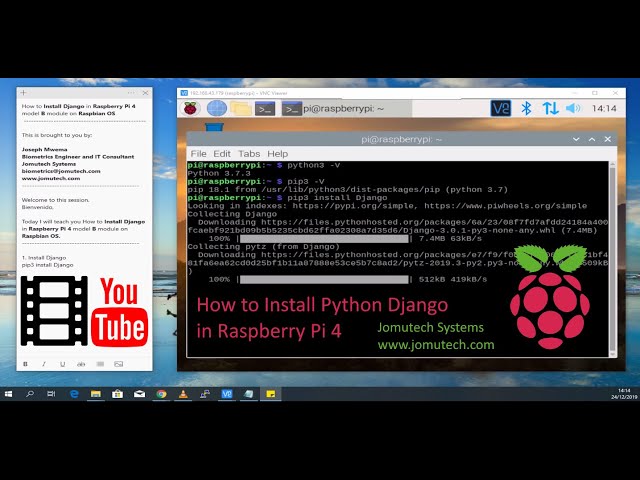Click the 14:14 clock in Pi panel
The width and height of the screenshot is (640, 480).
pyautogui.click(x=604, y=109)
